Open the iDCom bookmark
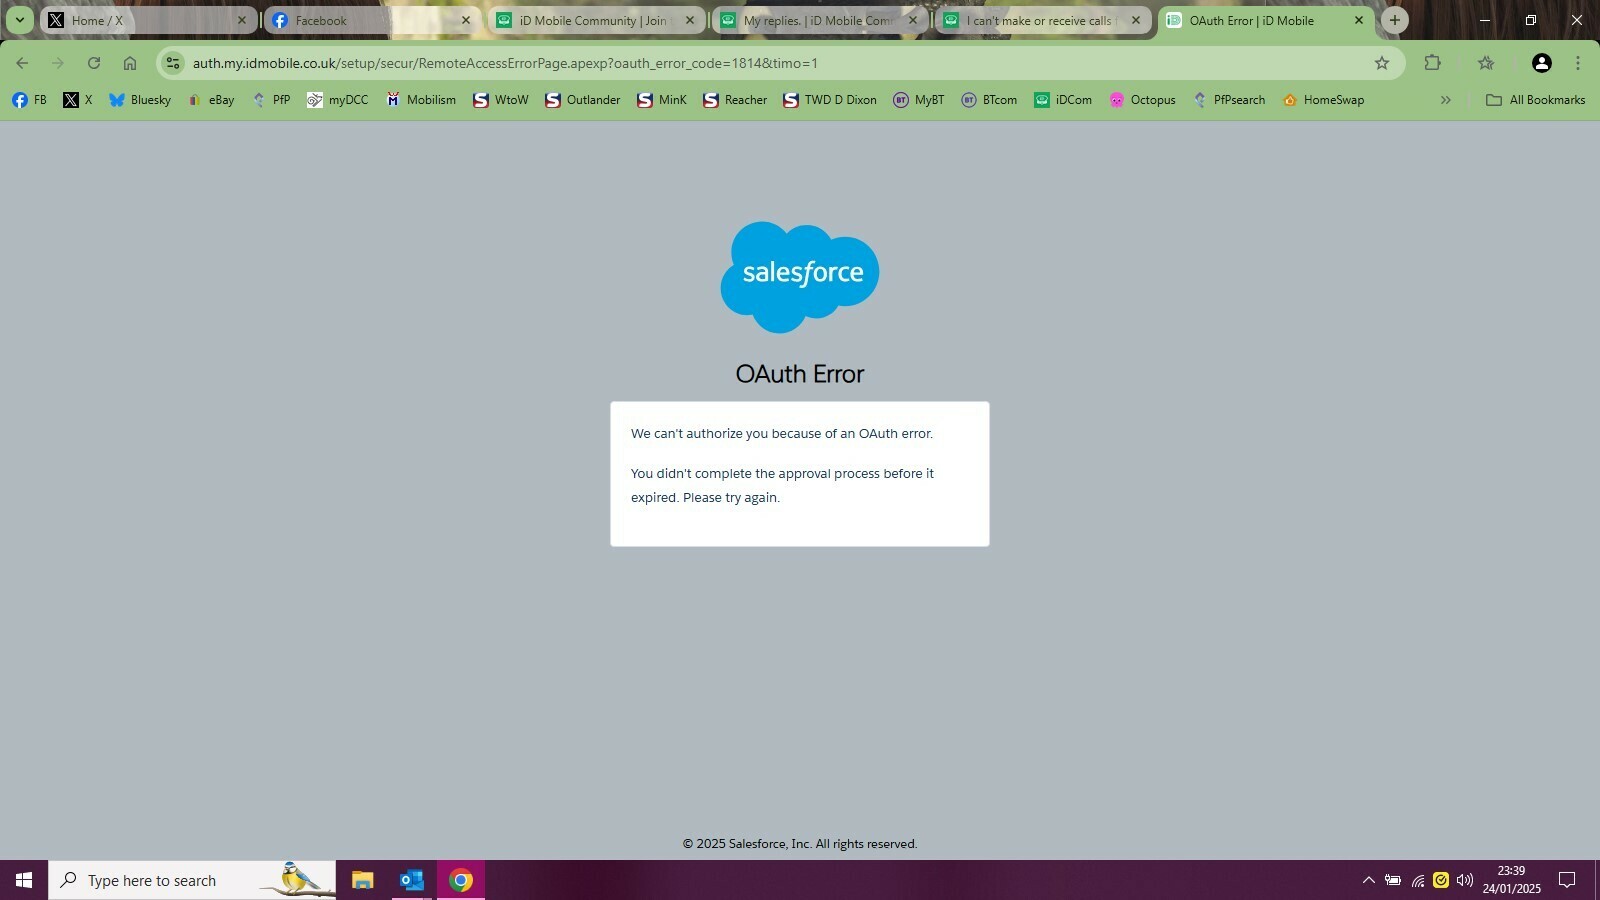 (1063, 100)
